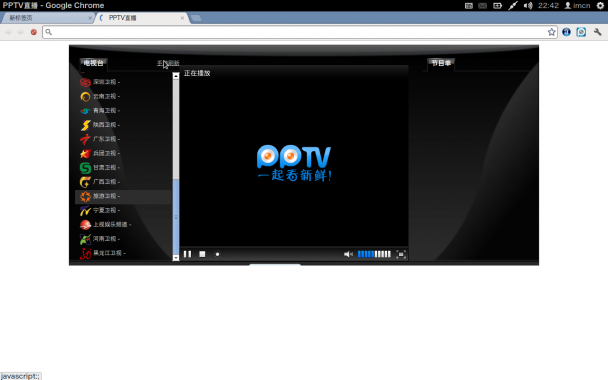
Task: Open the light blue square extension icon
Action: point(581,32)
